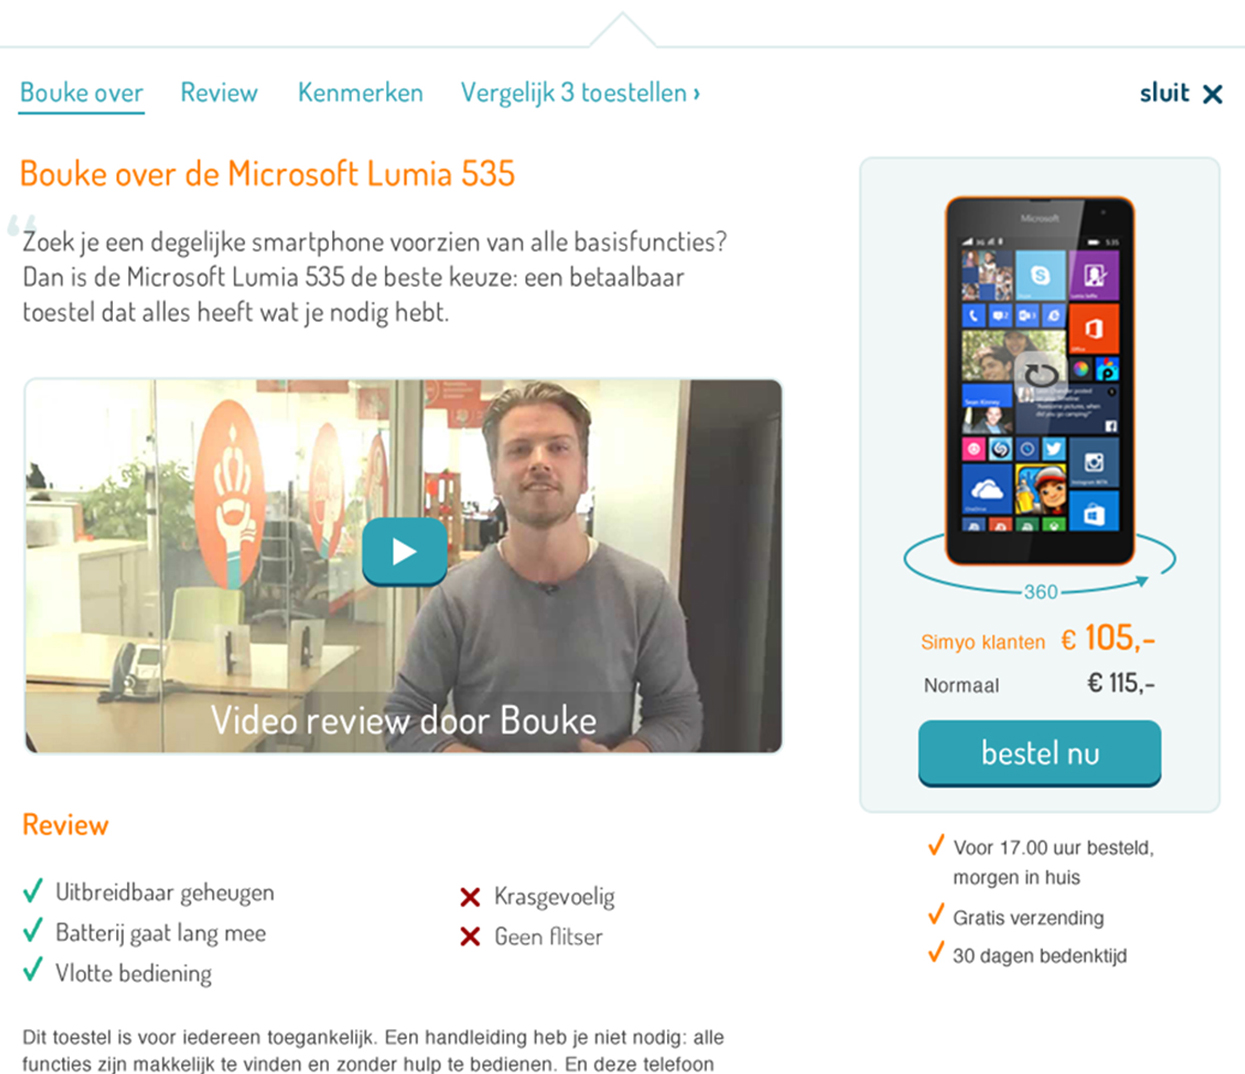Open Vergelijk 3 toestellen comparison link
The height and width of the screenshot is (1074, 1245).
coord(580,93)
